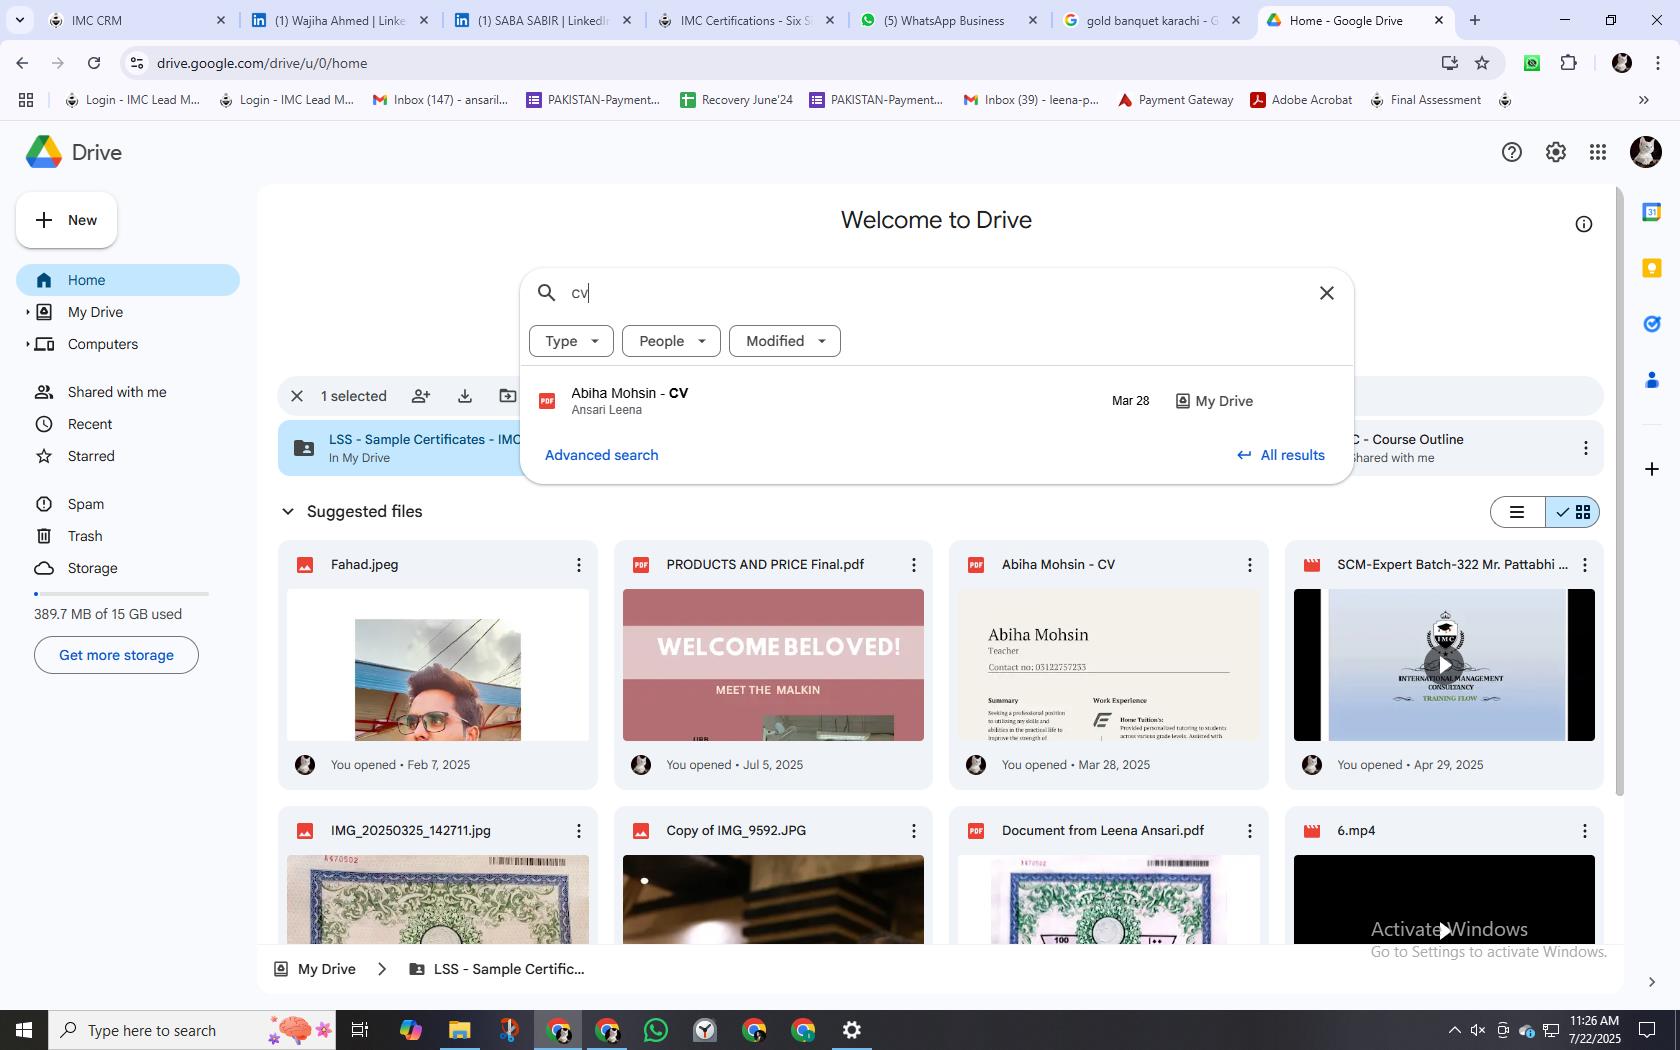
Task: Play the SCM-Expert Batch-322 video thumbnail
Action: pyautogui.click(x=1444, y=665)
